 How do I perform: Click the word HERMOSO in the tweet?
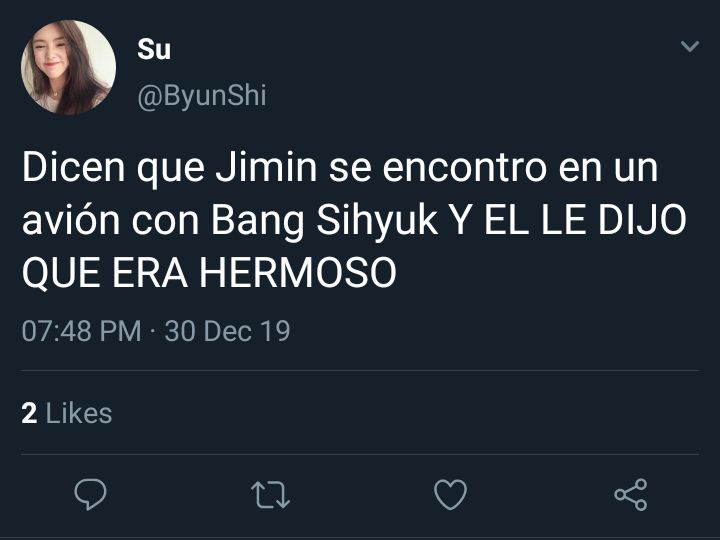click(x=298, y=273)
